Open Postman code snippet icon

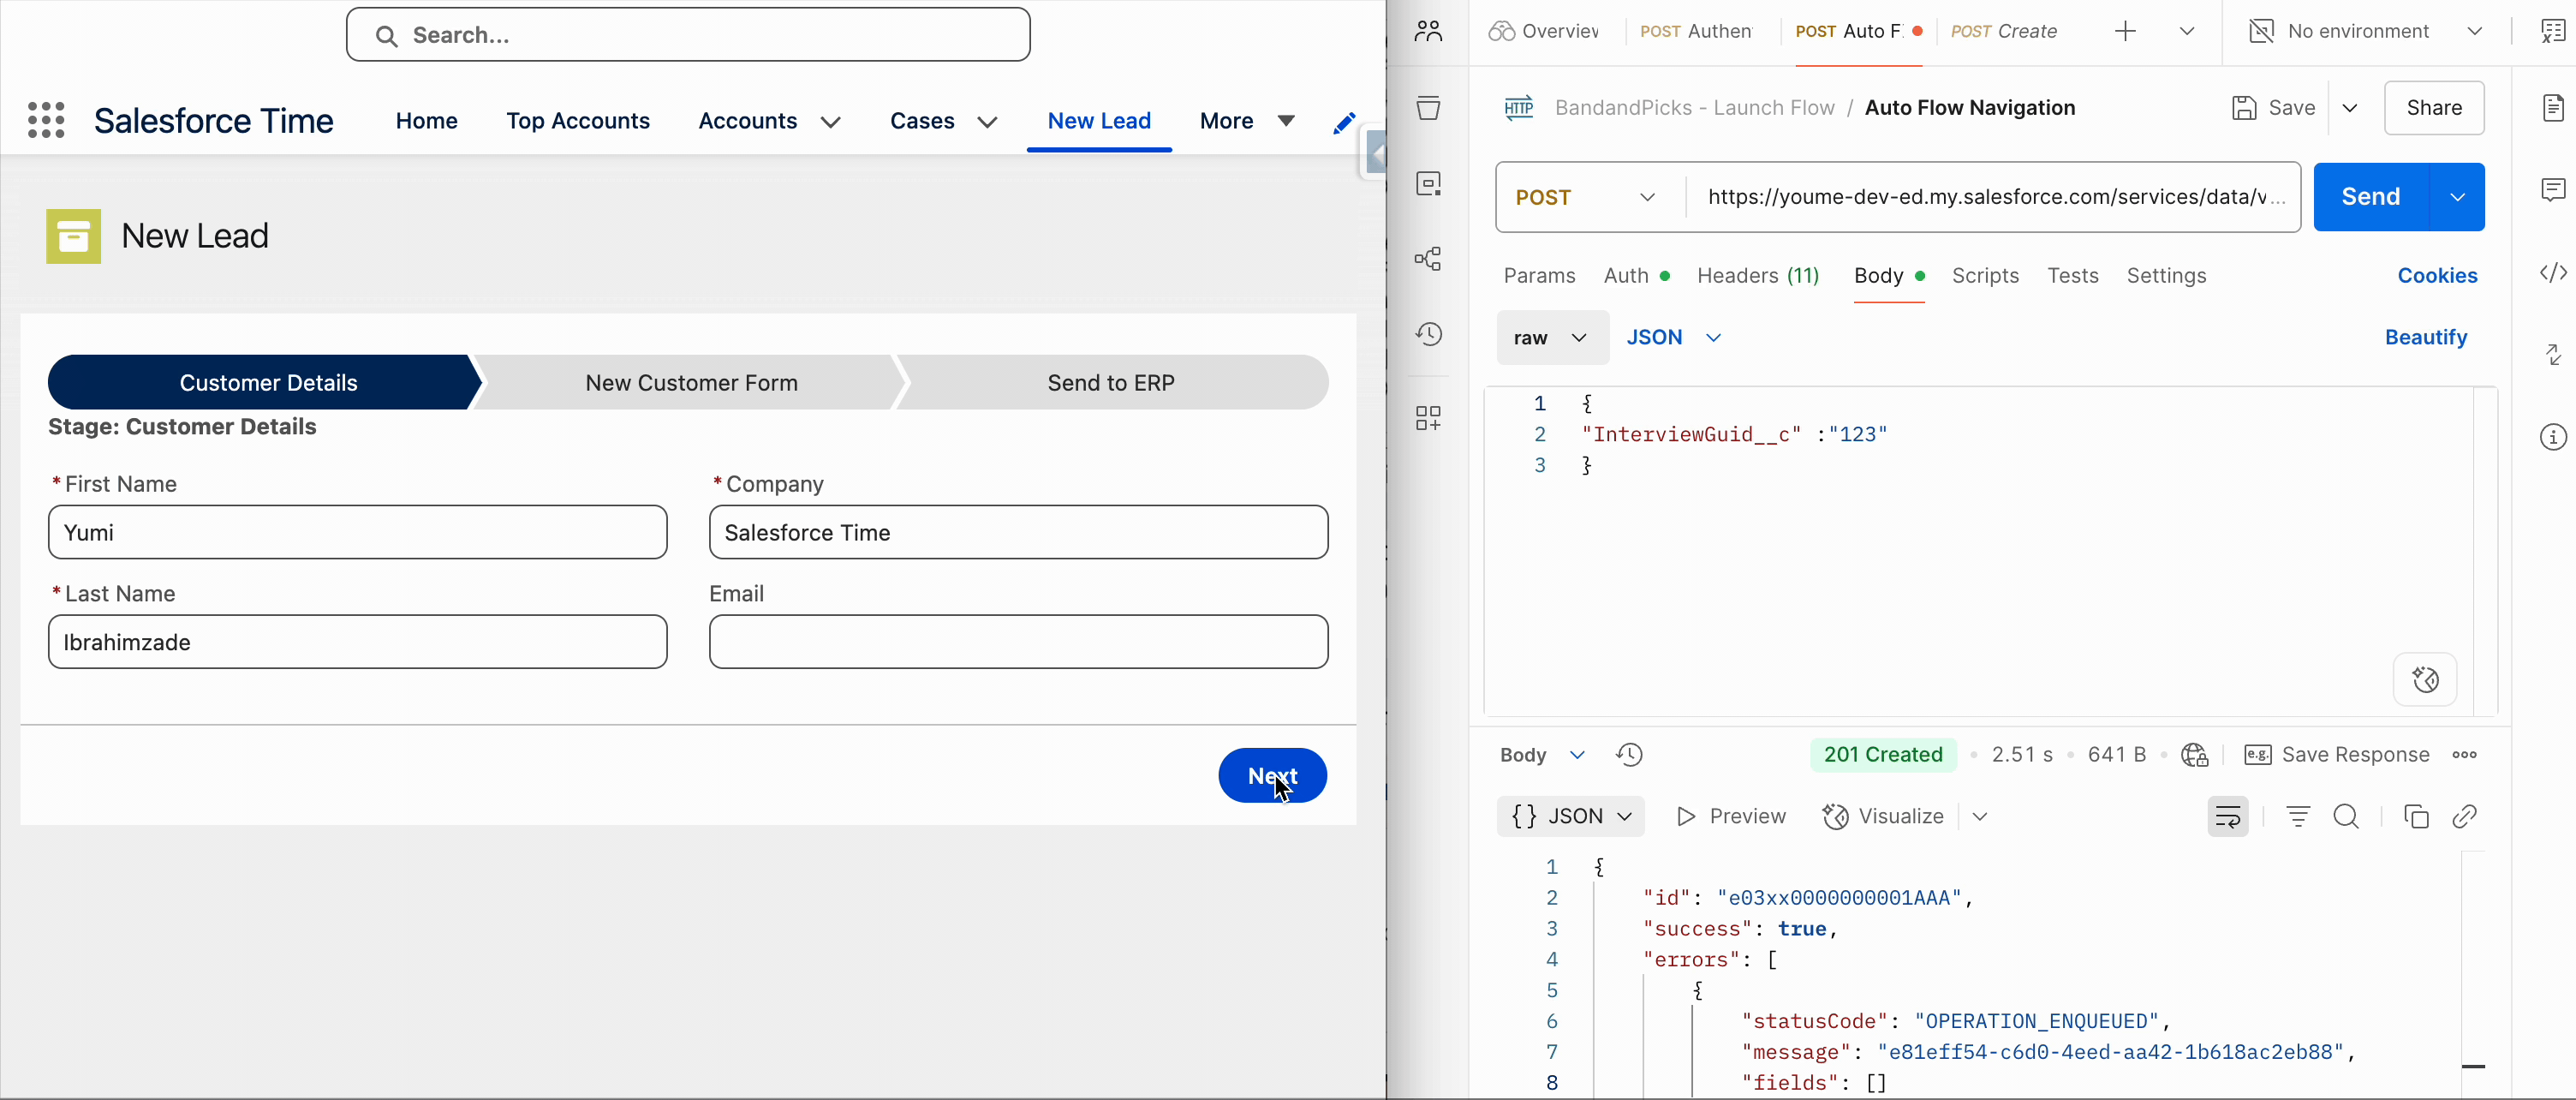coord(2553,272)
